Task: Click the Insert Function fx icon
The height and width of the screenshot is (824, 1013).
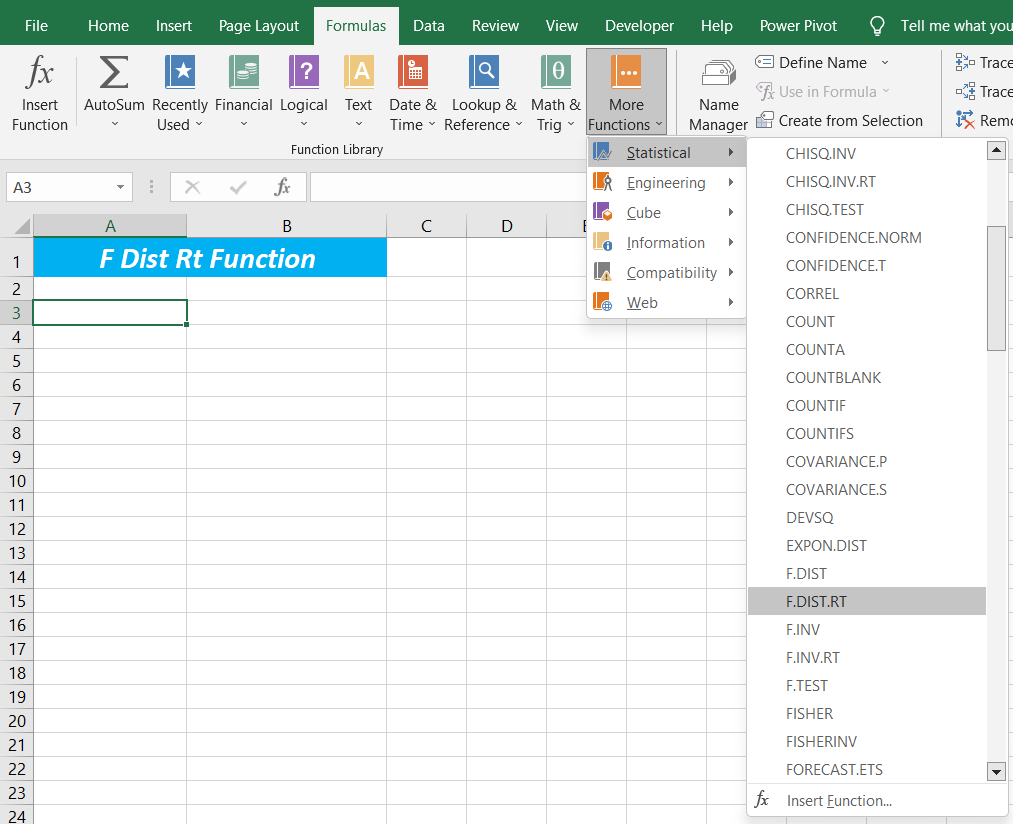Action: click(40, 74)
